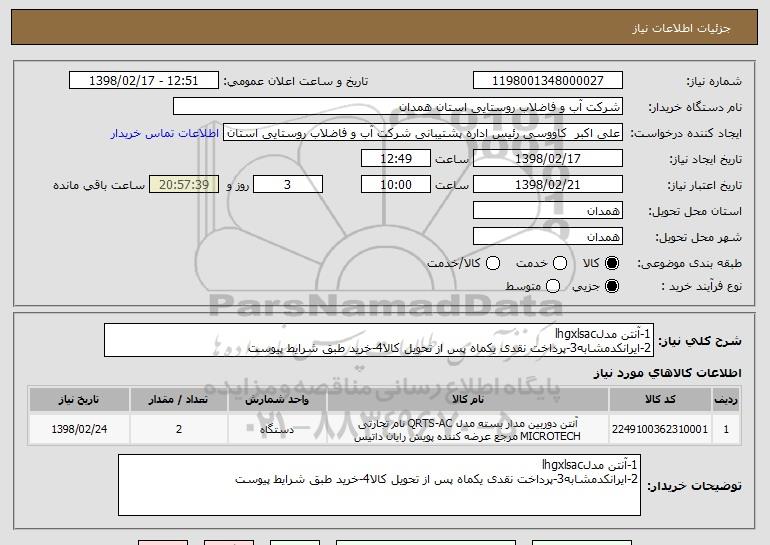Click the delivery province field همدان
Viewport: 770px width, 545px height.
click(x=548, y=211)
